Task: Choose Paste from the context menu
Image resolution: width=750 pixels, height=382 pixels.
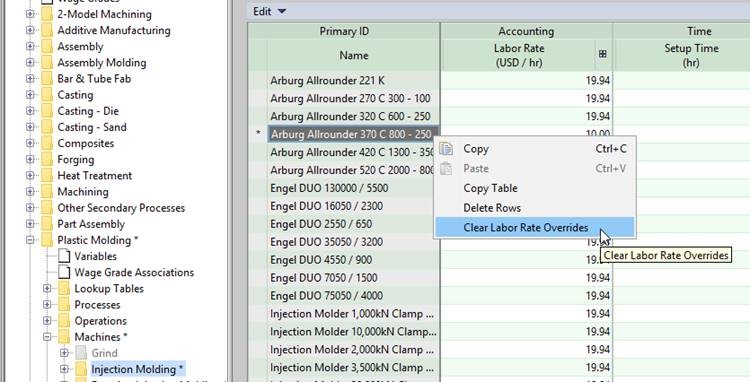Action: point(535,168)
